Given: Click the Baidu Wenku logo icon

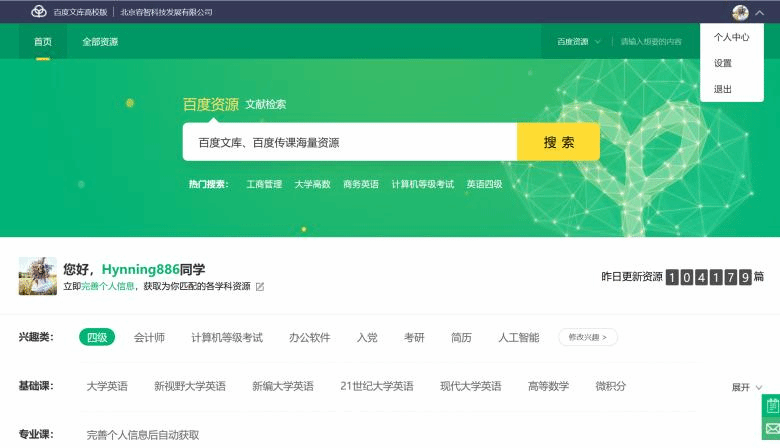Looking at the screenshot, I should [x=39, y=12].
